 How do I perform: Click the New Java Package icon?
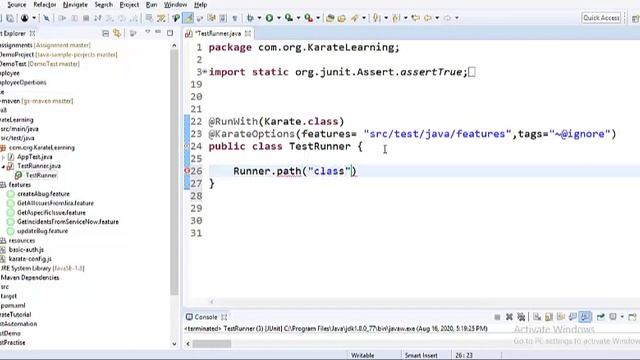[x=330, y=18]
